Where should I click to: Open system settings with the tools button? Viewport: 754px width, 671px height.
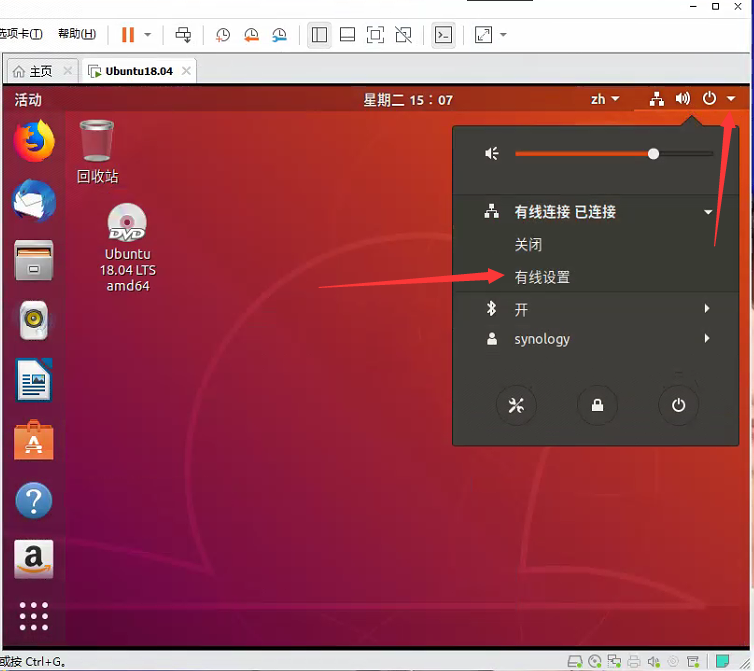coord(516,405)
